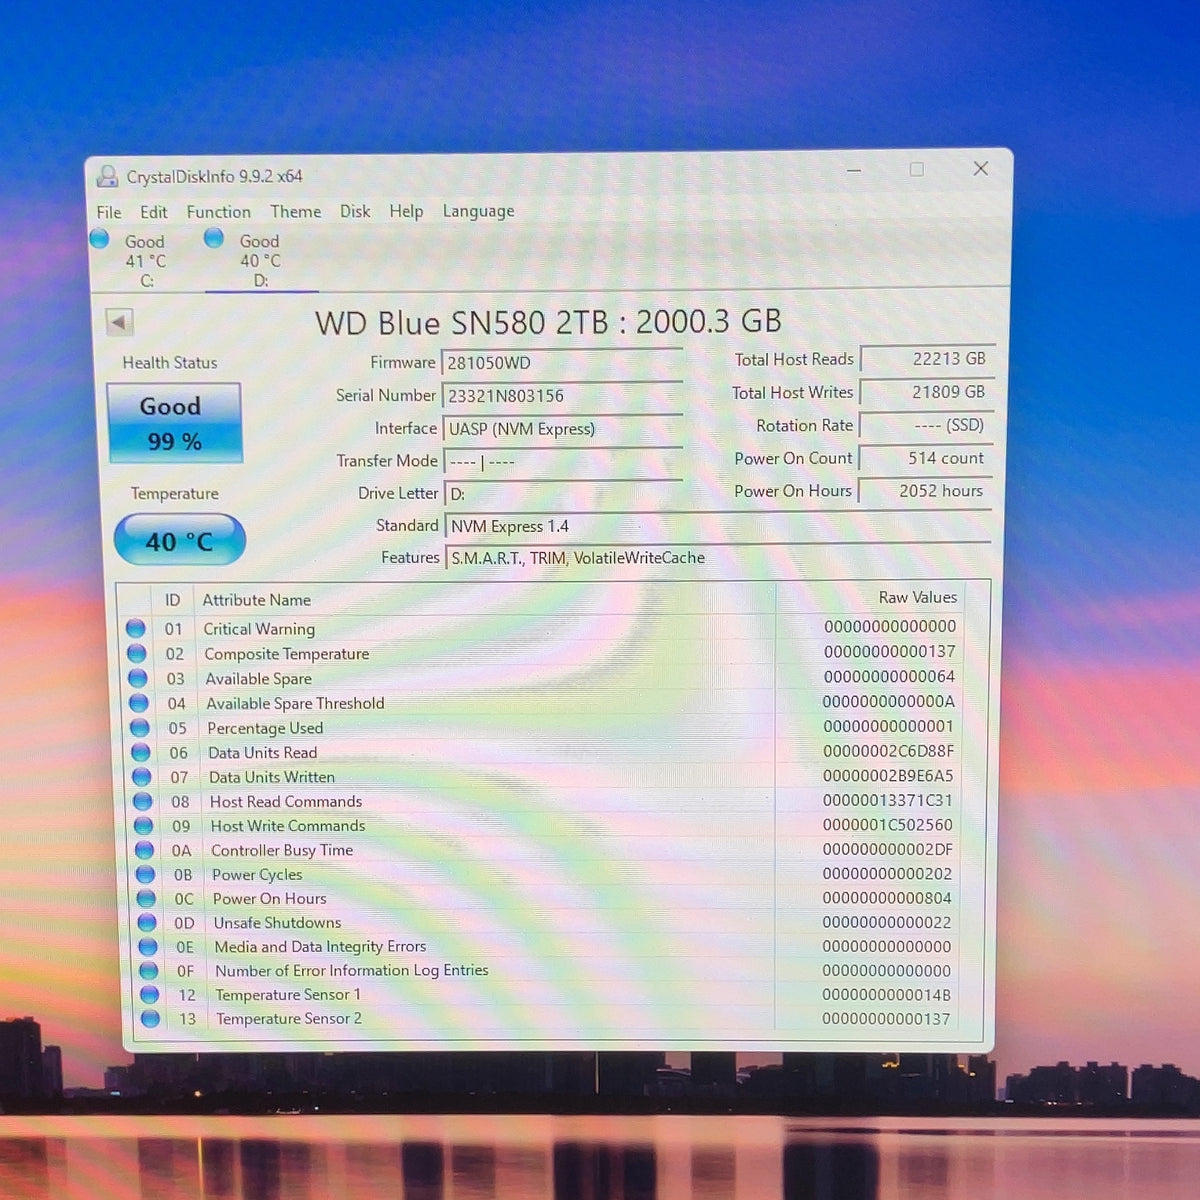Open the Function menu
Screen dimensions: 1200x1200
[x=219, y=212]
